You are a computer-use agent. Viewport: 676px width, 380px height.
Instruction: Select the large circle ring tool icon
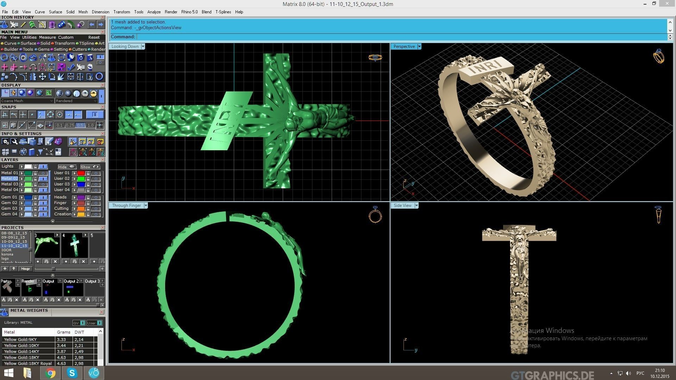tap(99, 76)
